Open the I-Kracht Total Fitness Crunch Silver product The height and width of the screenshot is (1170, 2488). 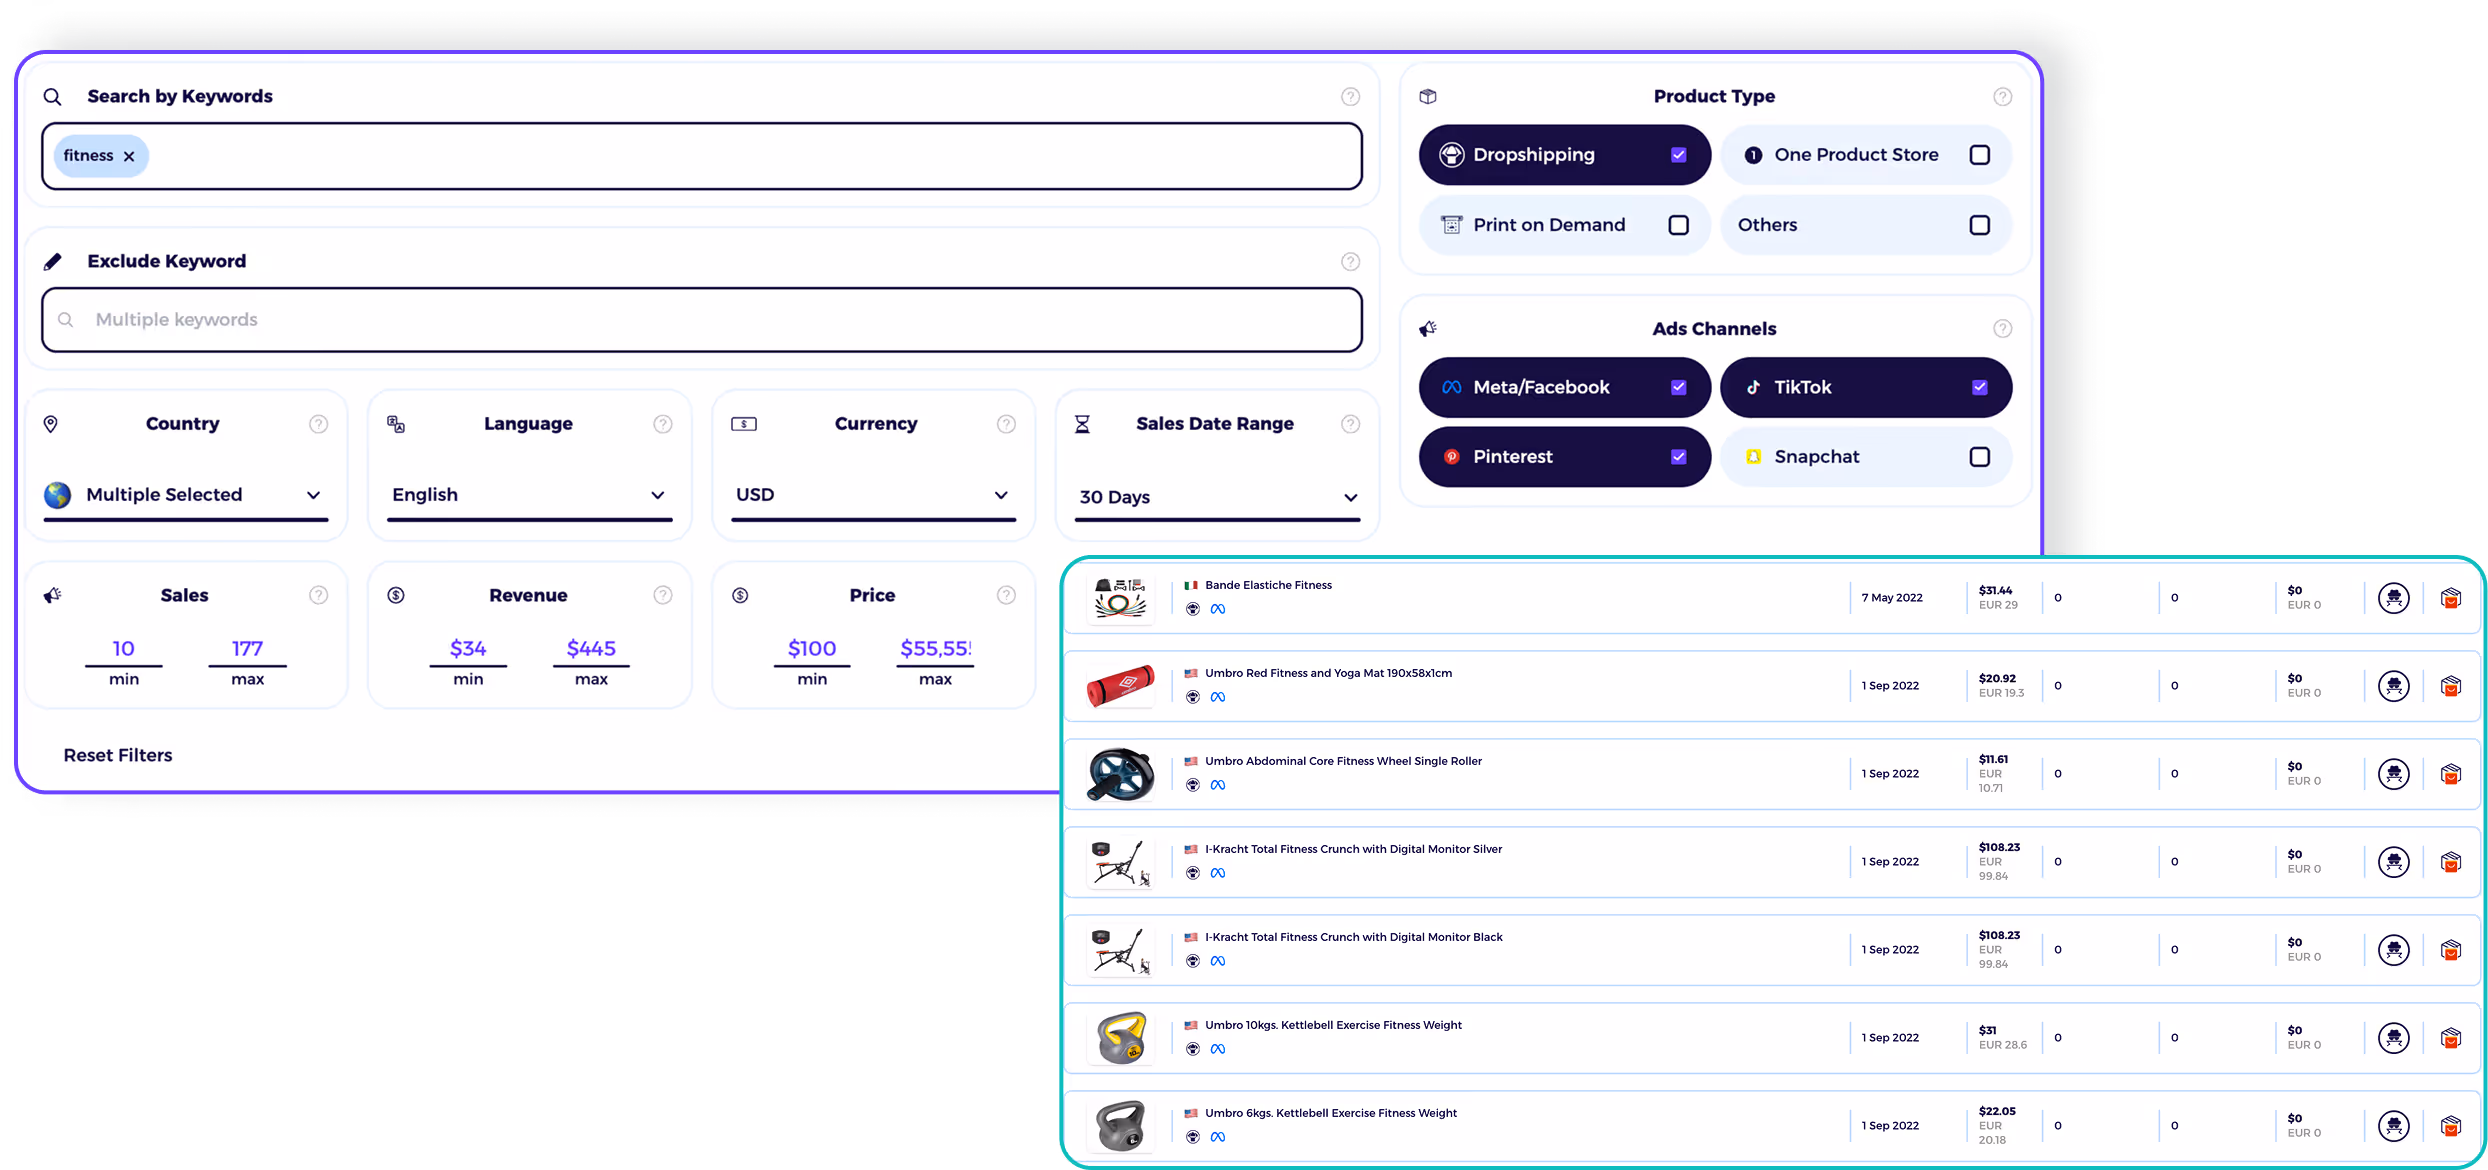(x=1353, y=849)
